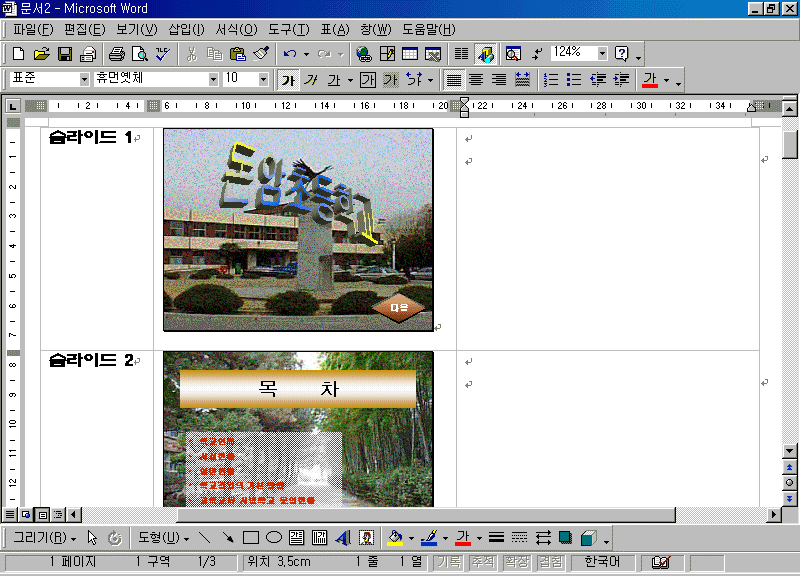
Task: Toggle character shading
Action: (x=390, y=80)
